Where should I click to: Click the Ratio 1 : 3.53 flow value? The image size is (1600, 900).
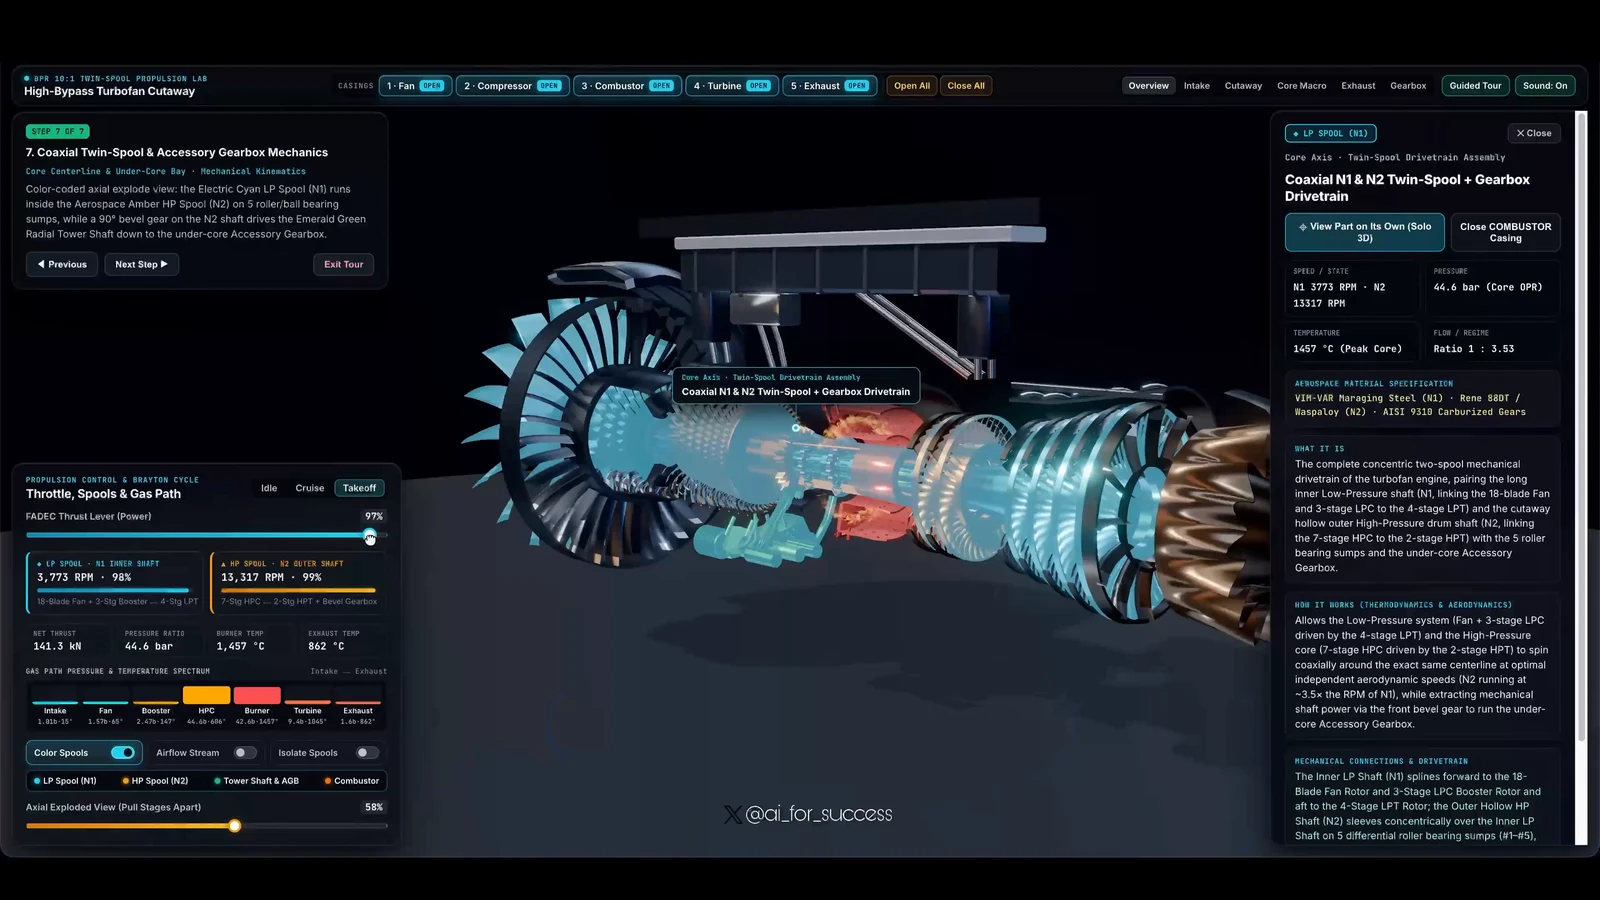1473,349
